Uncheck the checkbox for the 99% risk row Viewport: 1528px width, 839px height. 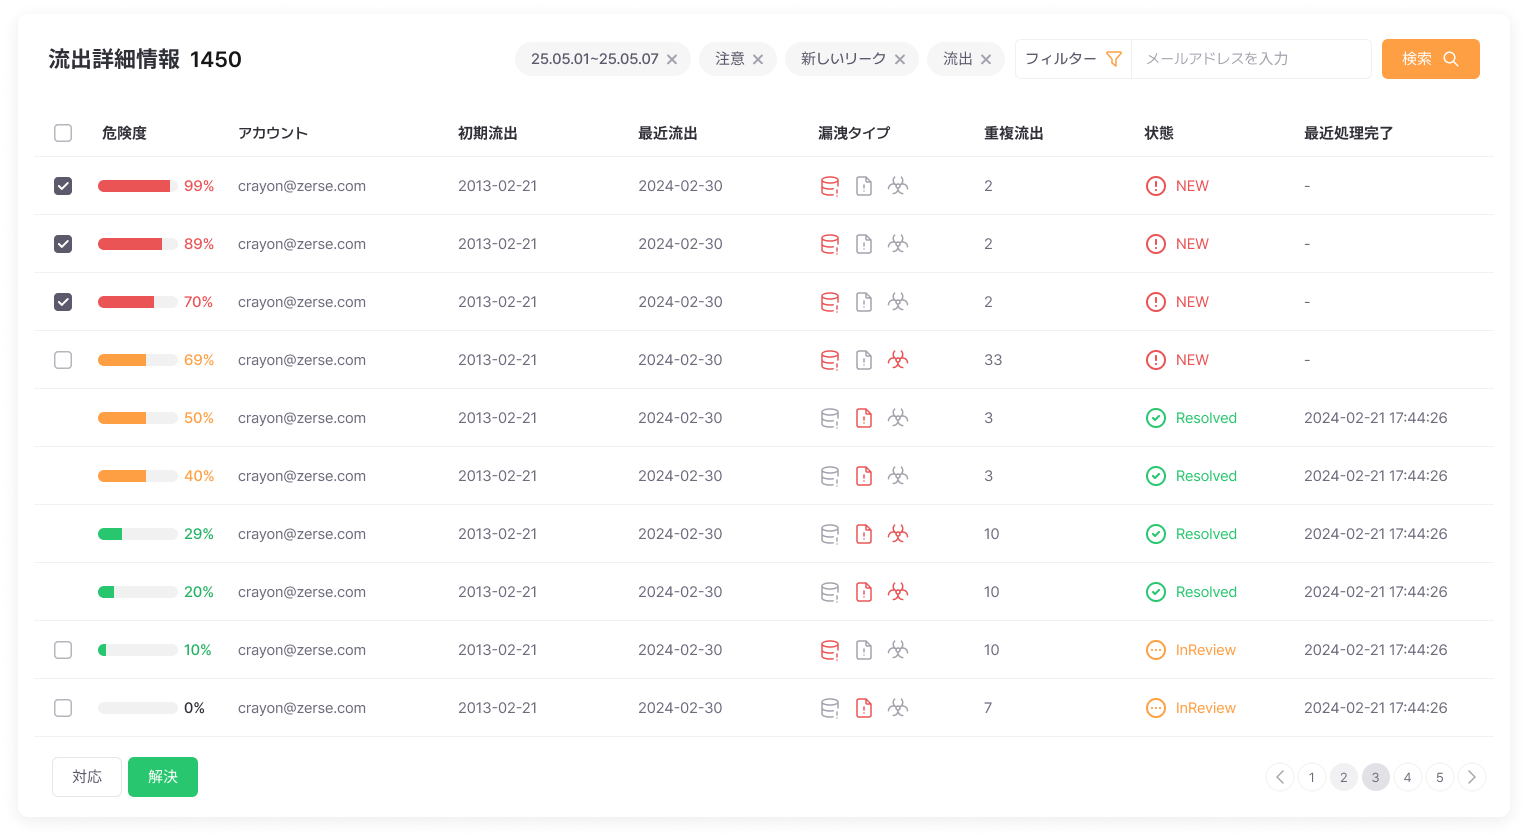(63, 186)
